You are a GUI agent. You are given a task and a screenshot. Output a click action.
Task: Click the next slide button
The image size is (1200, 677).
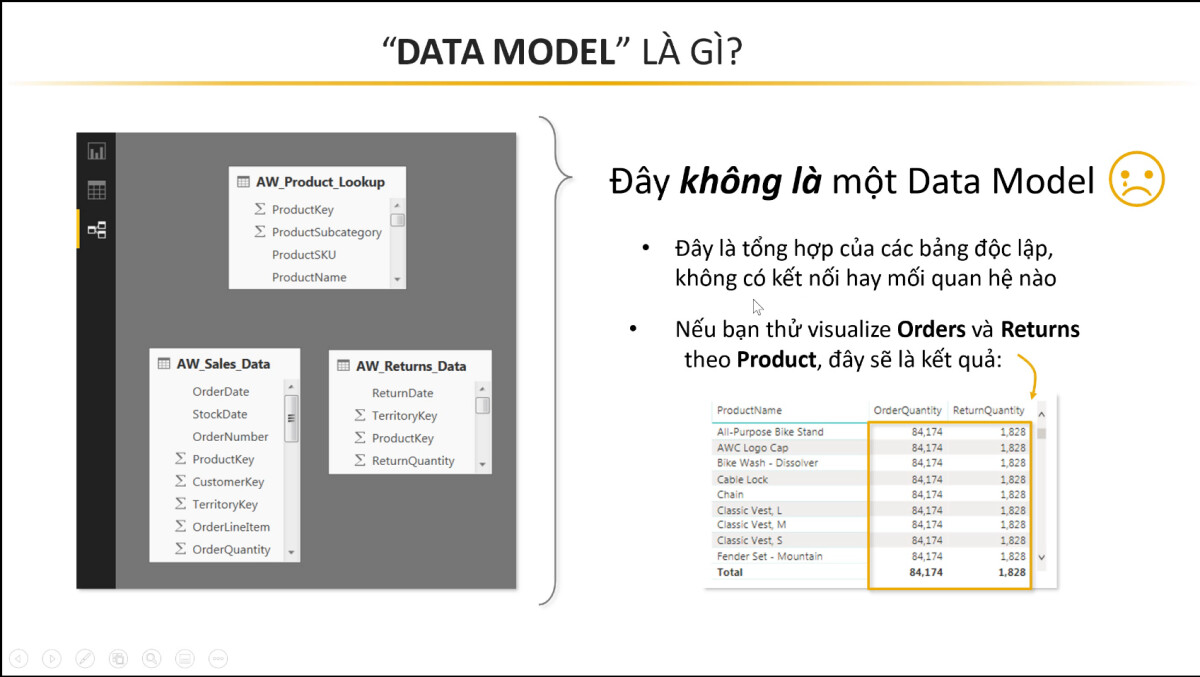point(52,659)
